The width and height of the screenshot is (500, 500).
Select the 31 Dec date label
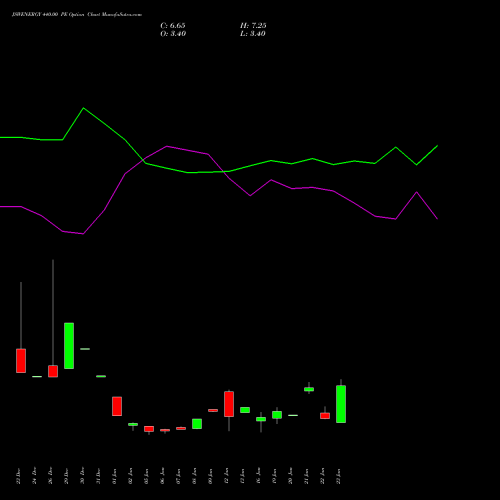tap(98, 476)
